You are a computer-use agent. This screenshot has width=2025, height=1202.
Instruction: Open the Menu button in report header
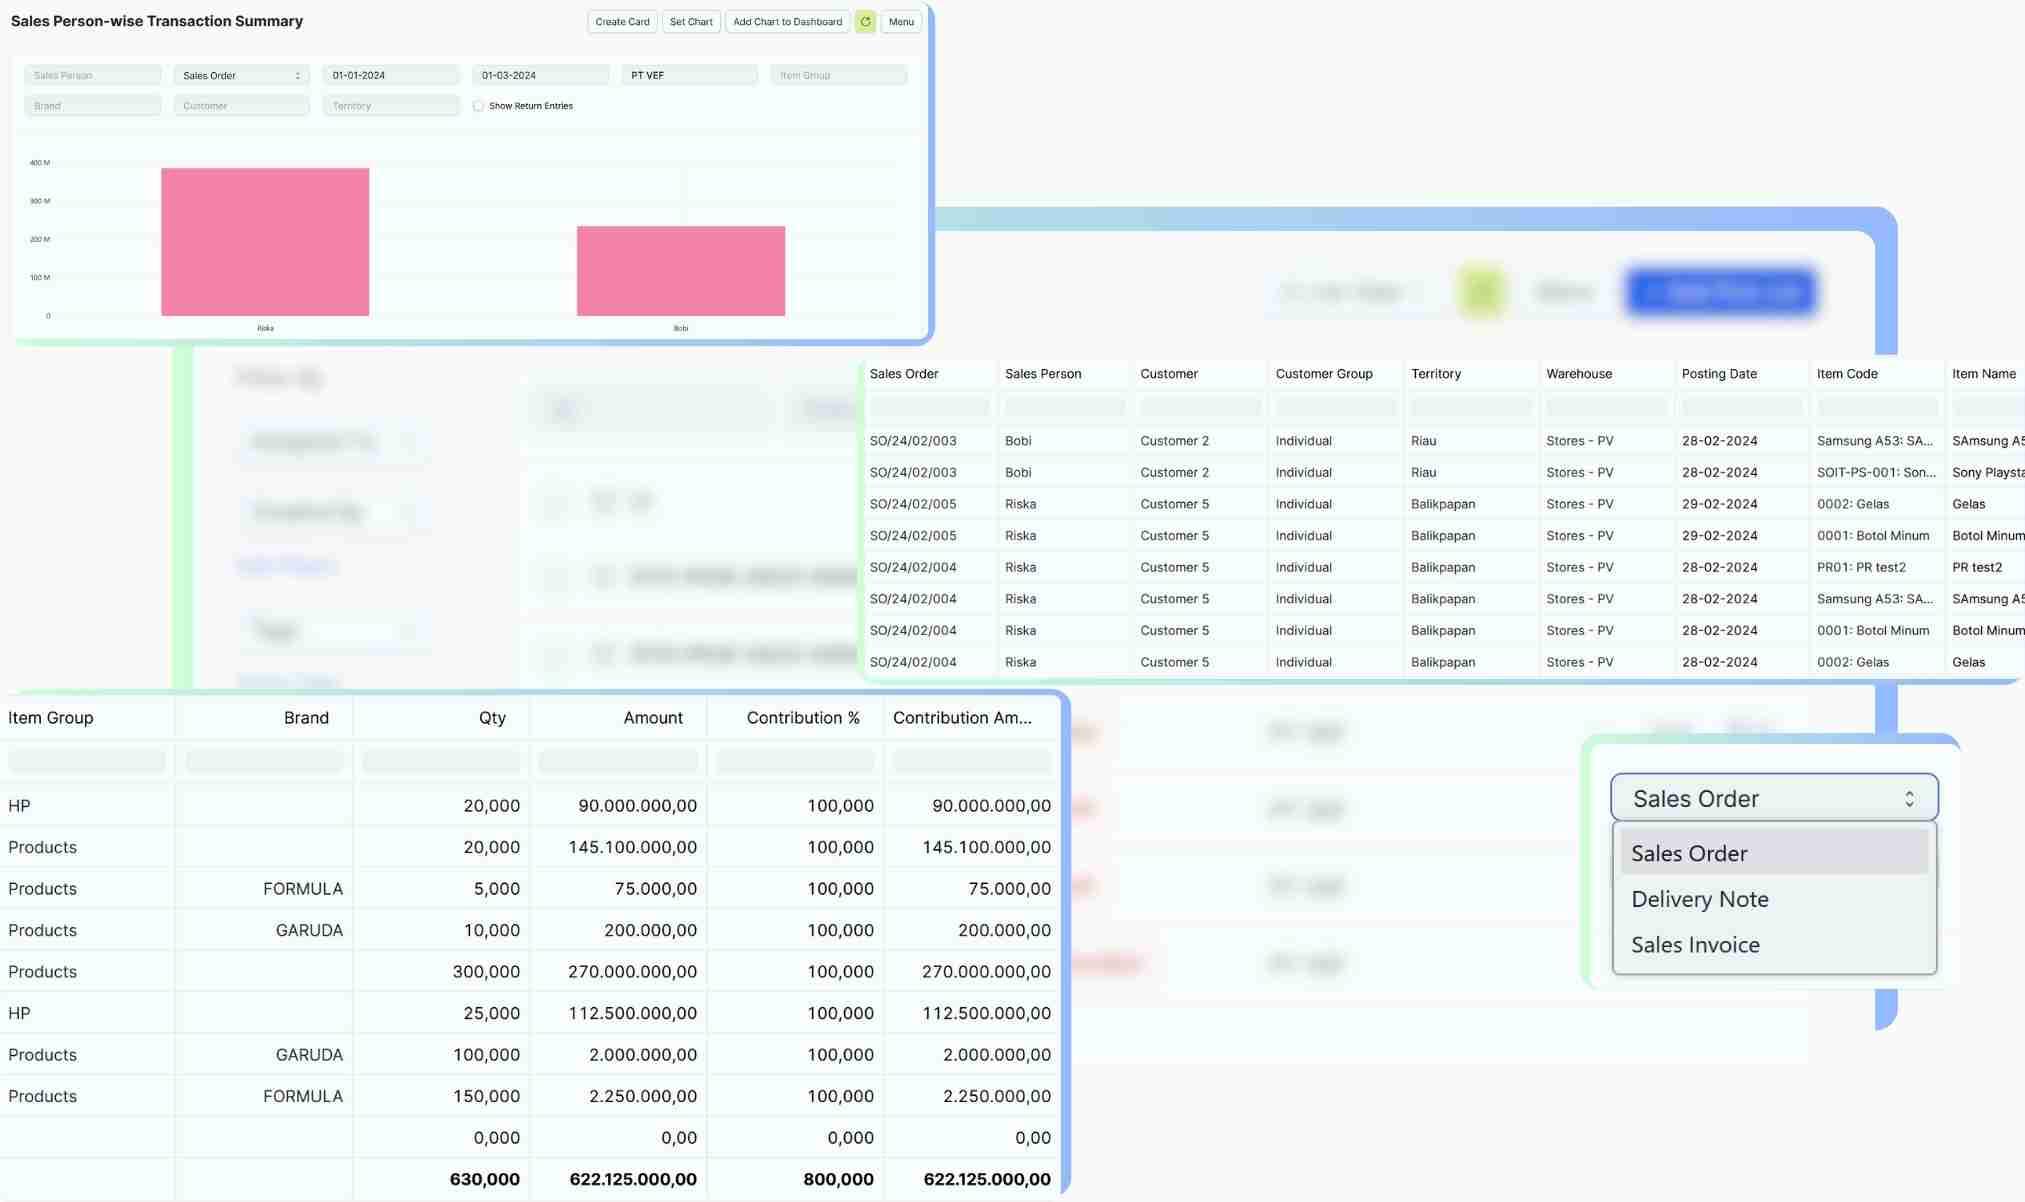900,22
